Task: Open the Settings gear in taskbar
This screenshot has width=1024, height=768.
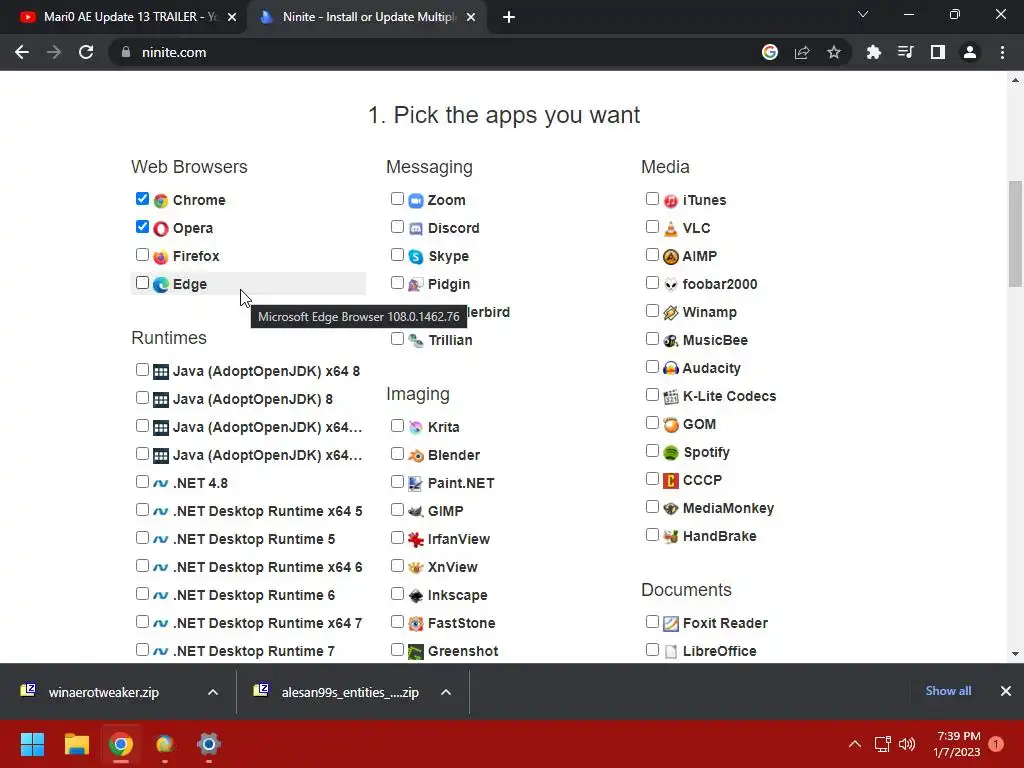Action: 209,744
